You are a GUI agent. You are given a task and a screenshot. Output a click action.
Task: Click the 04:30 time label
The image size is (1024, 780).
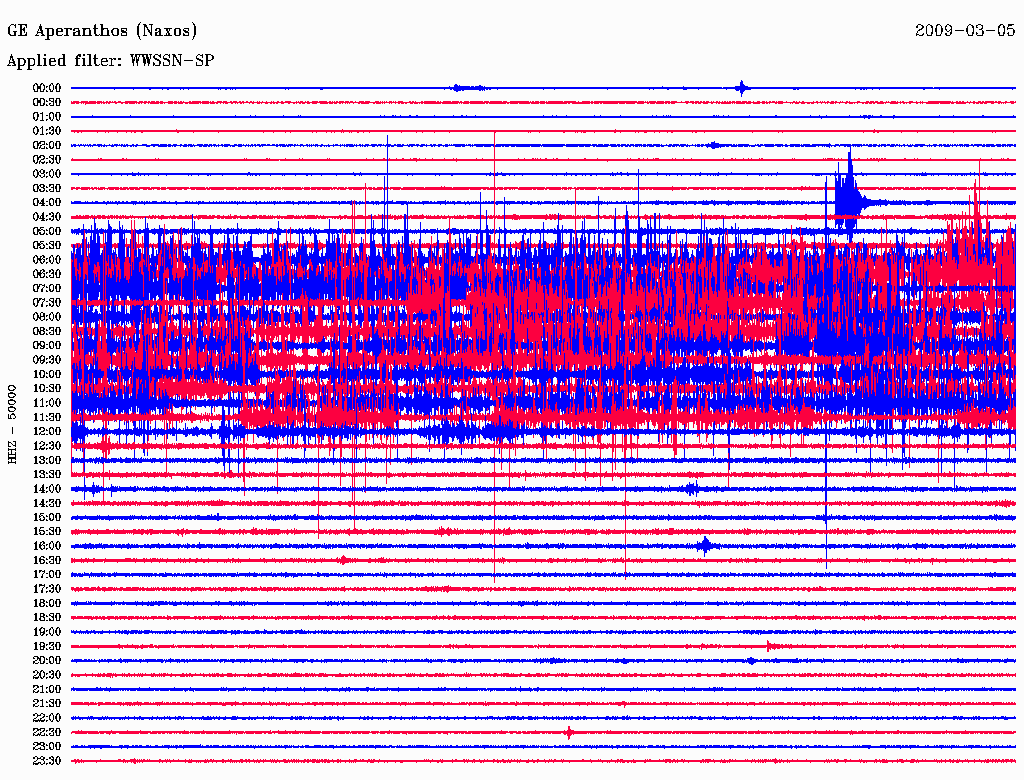coord(47,217)
